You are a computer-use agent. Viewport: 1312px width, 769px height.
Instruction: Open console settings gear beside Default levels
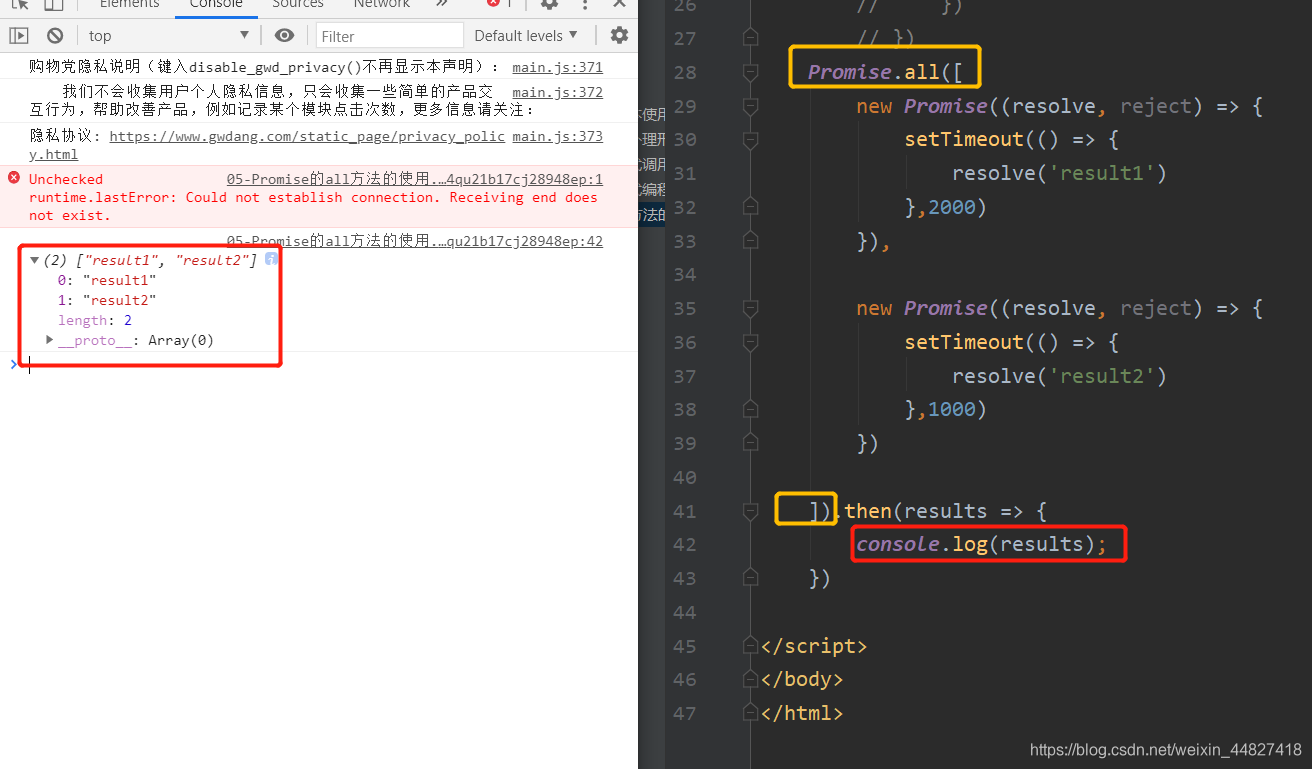tap(619, 35)
